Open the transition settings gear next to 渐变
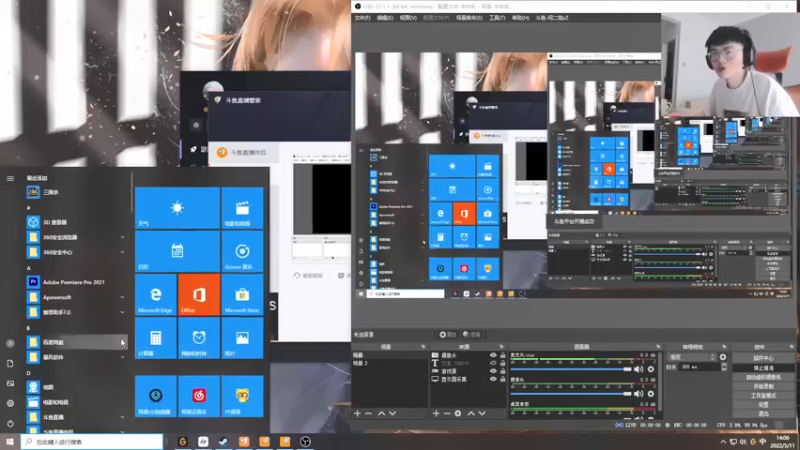This screenshot has width=800, height=450. (x=723, y=357)
